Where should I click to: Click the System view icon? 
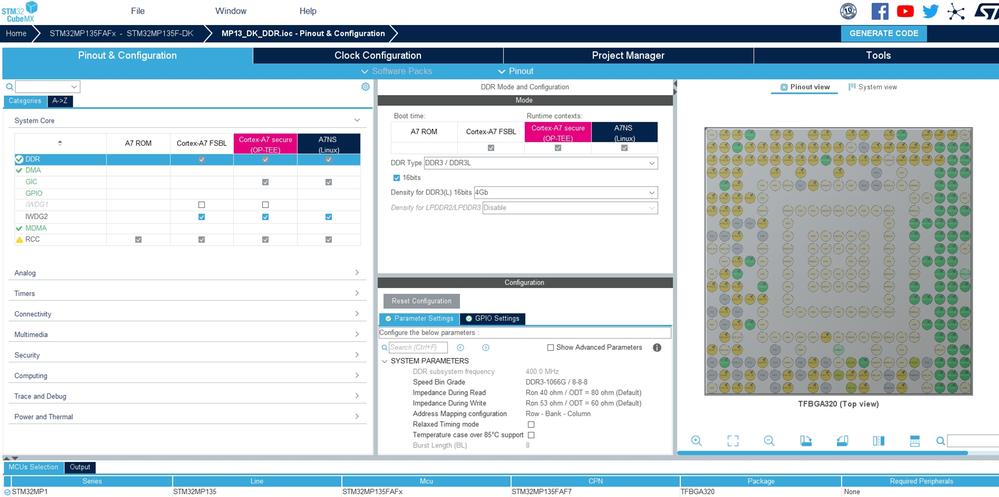[x=852, y=87]
